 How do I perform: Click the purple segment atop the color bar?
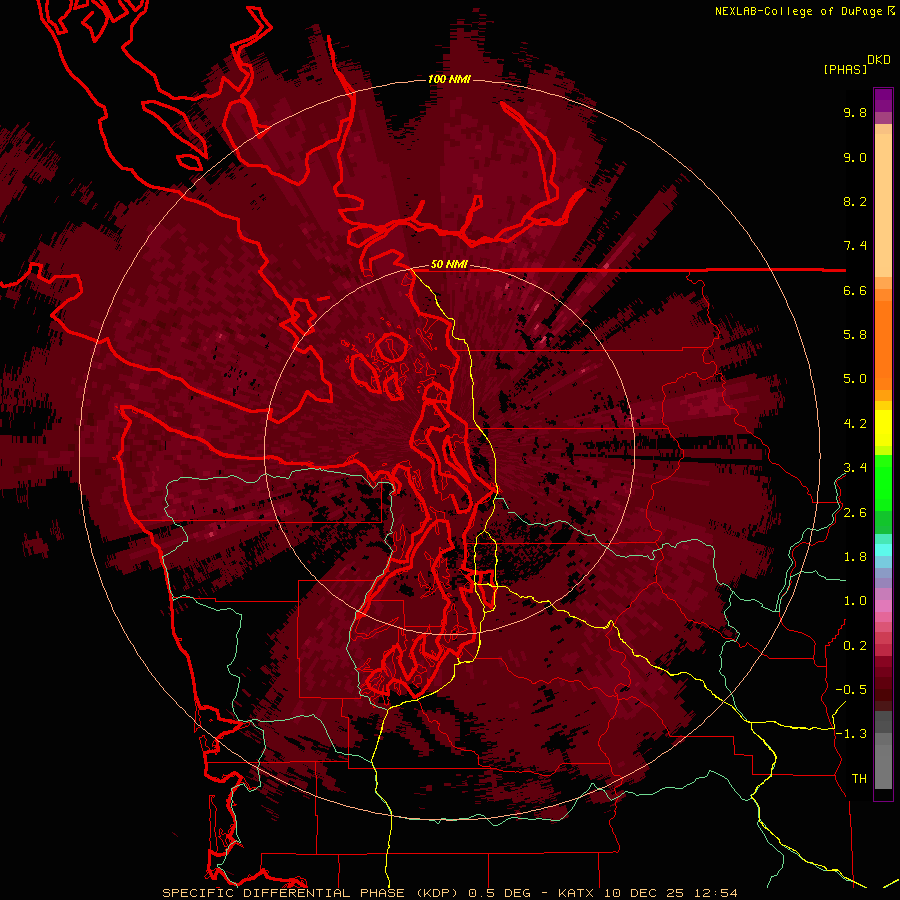[x=883, y=100]
